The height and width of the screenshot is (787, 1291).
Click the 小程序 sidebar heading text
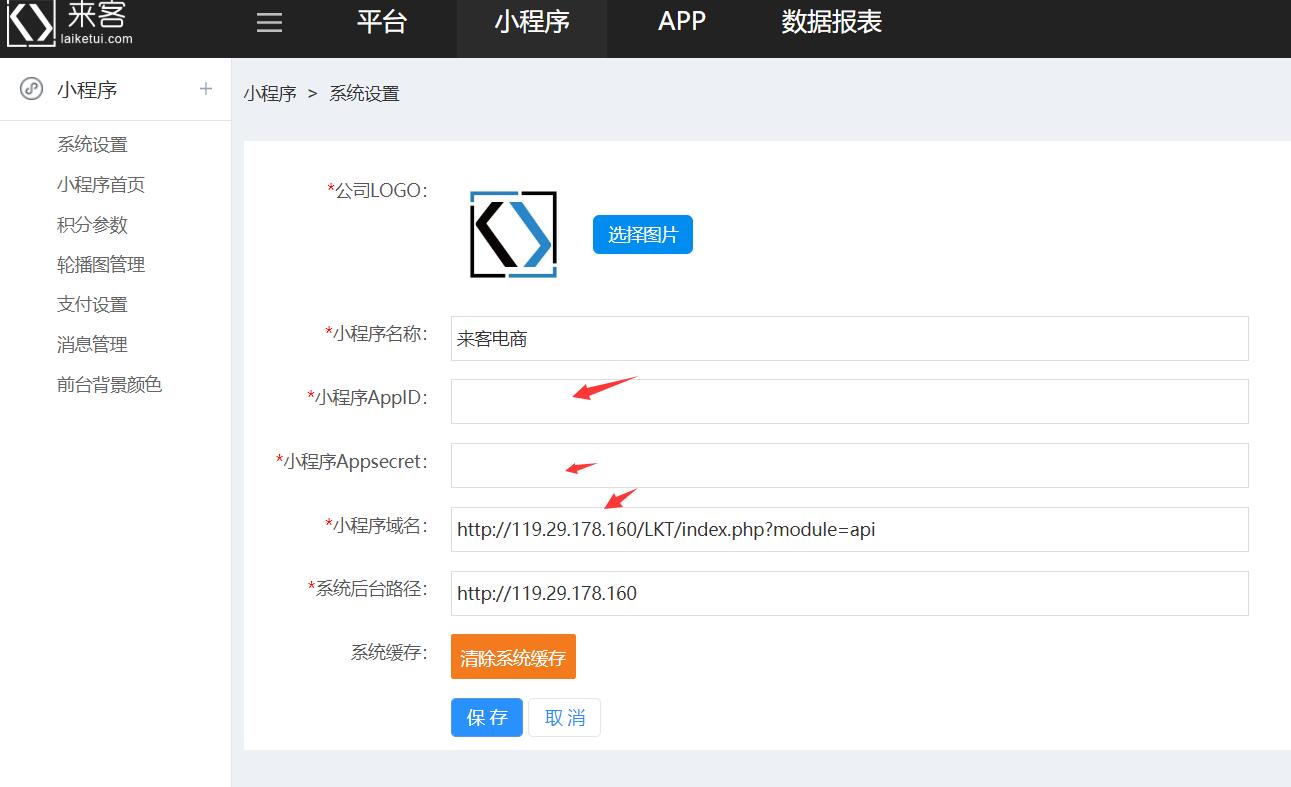click(87, 90)
